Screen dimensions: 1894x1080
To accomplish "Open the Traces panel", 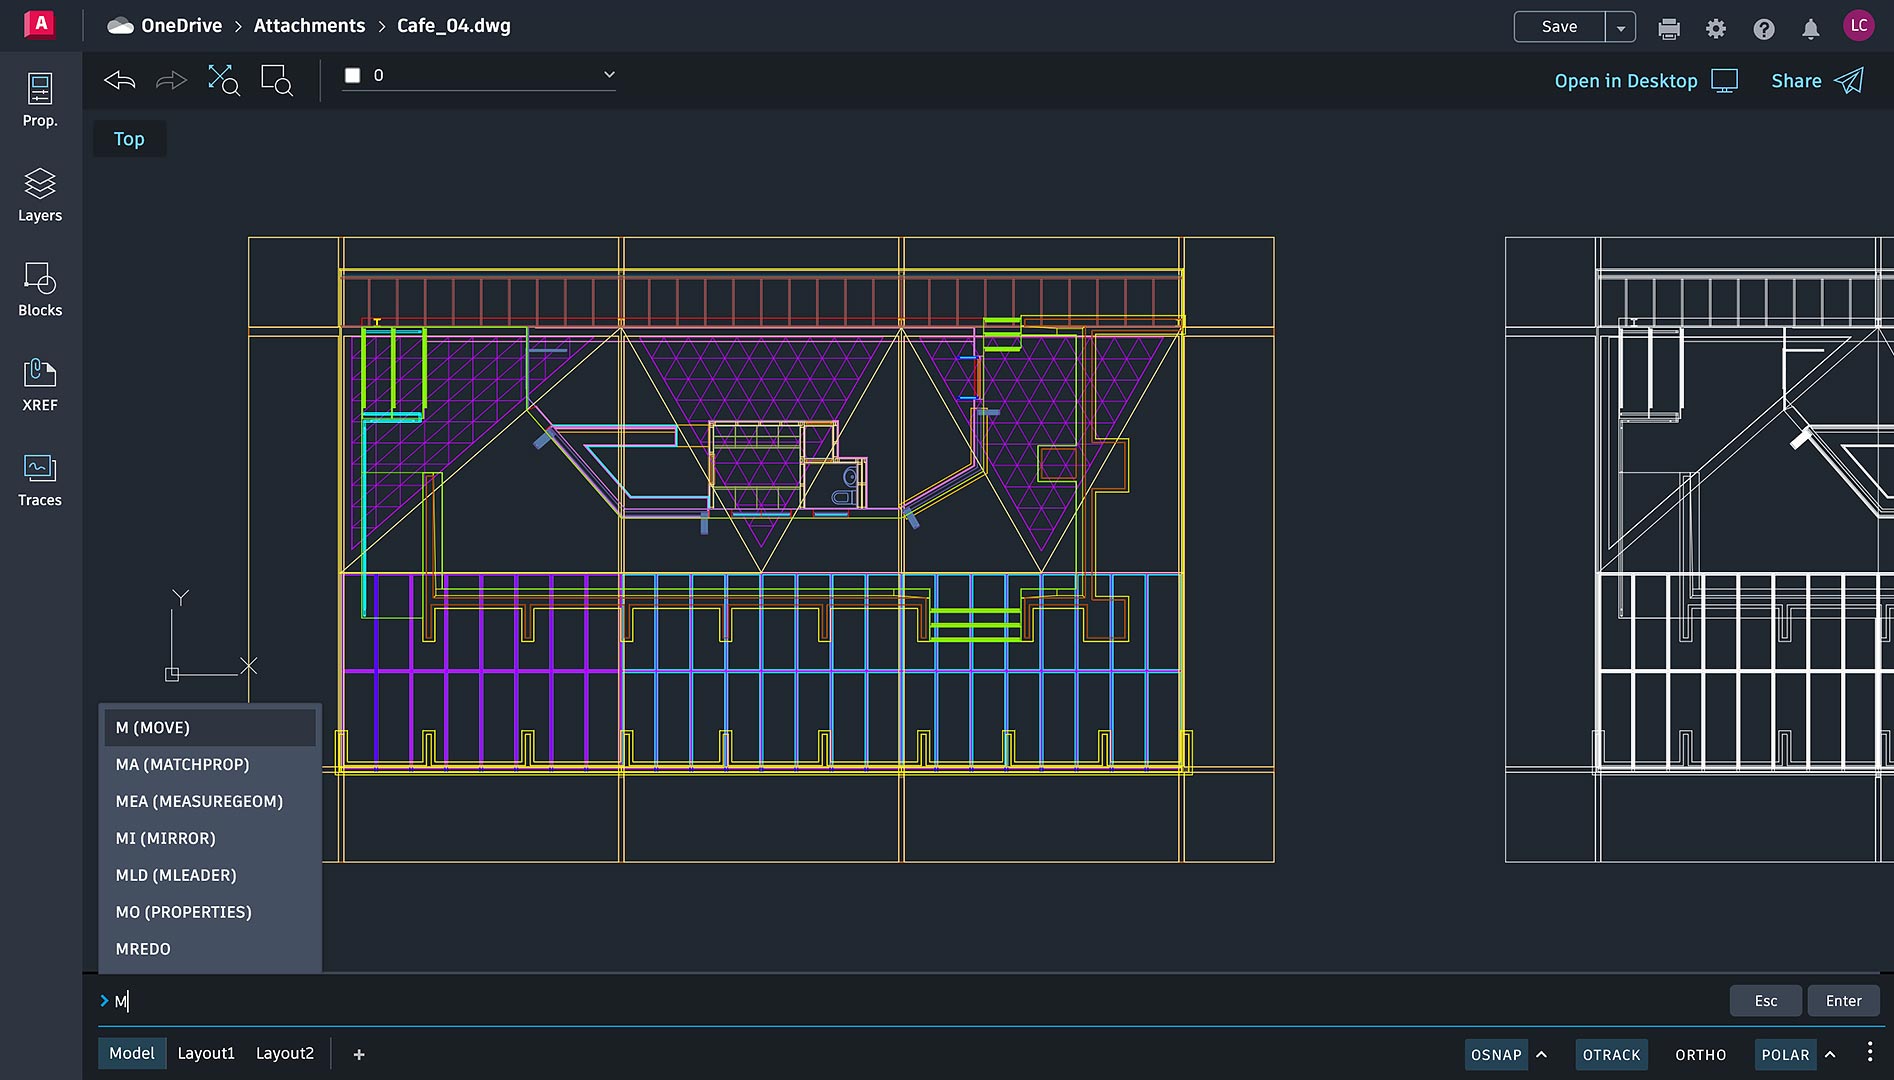I will [x=40, y=480].
